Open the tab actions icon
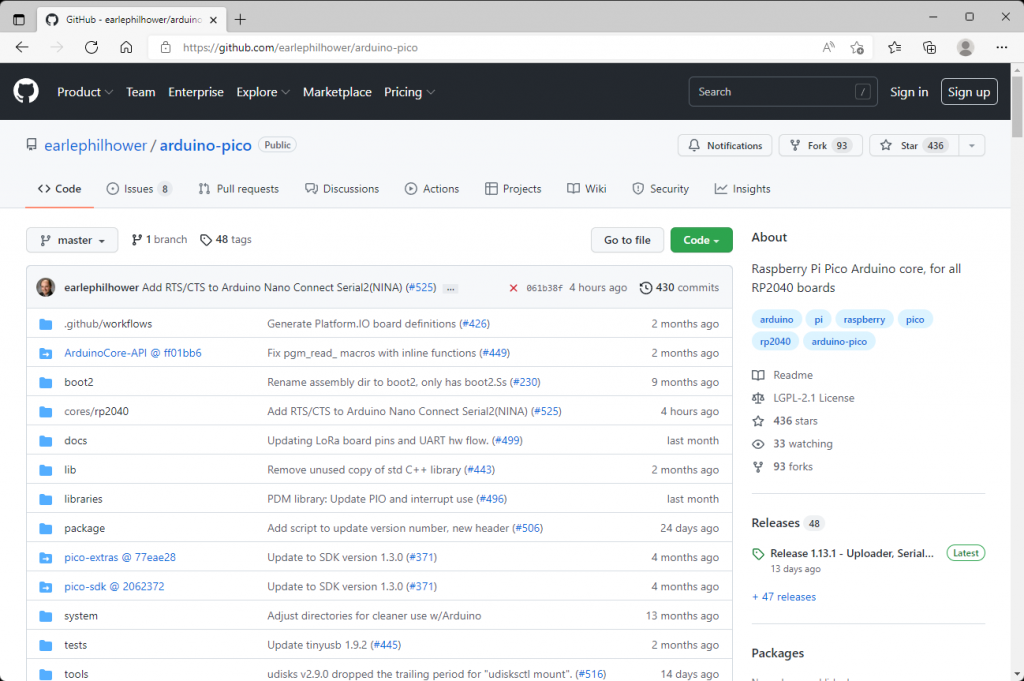Image resolution: width=1024 pixels, height=681 pixels. pos(19,20)
